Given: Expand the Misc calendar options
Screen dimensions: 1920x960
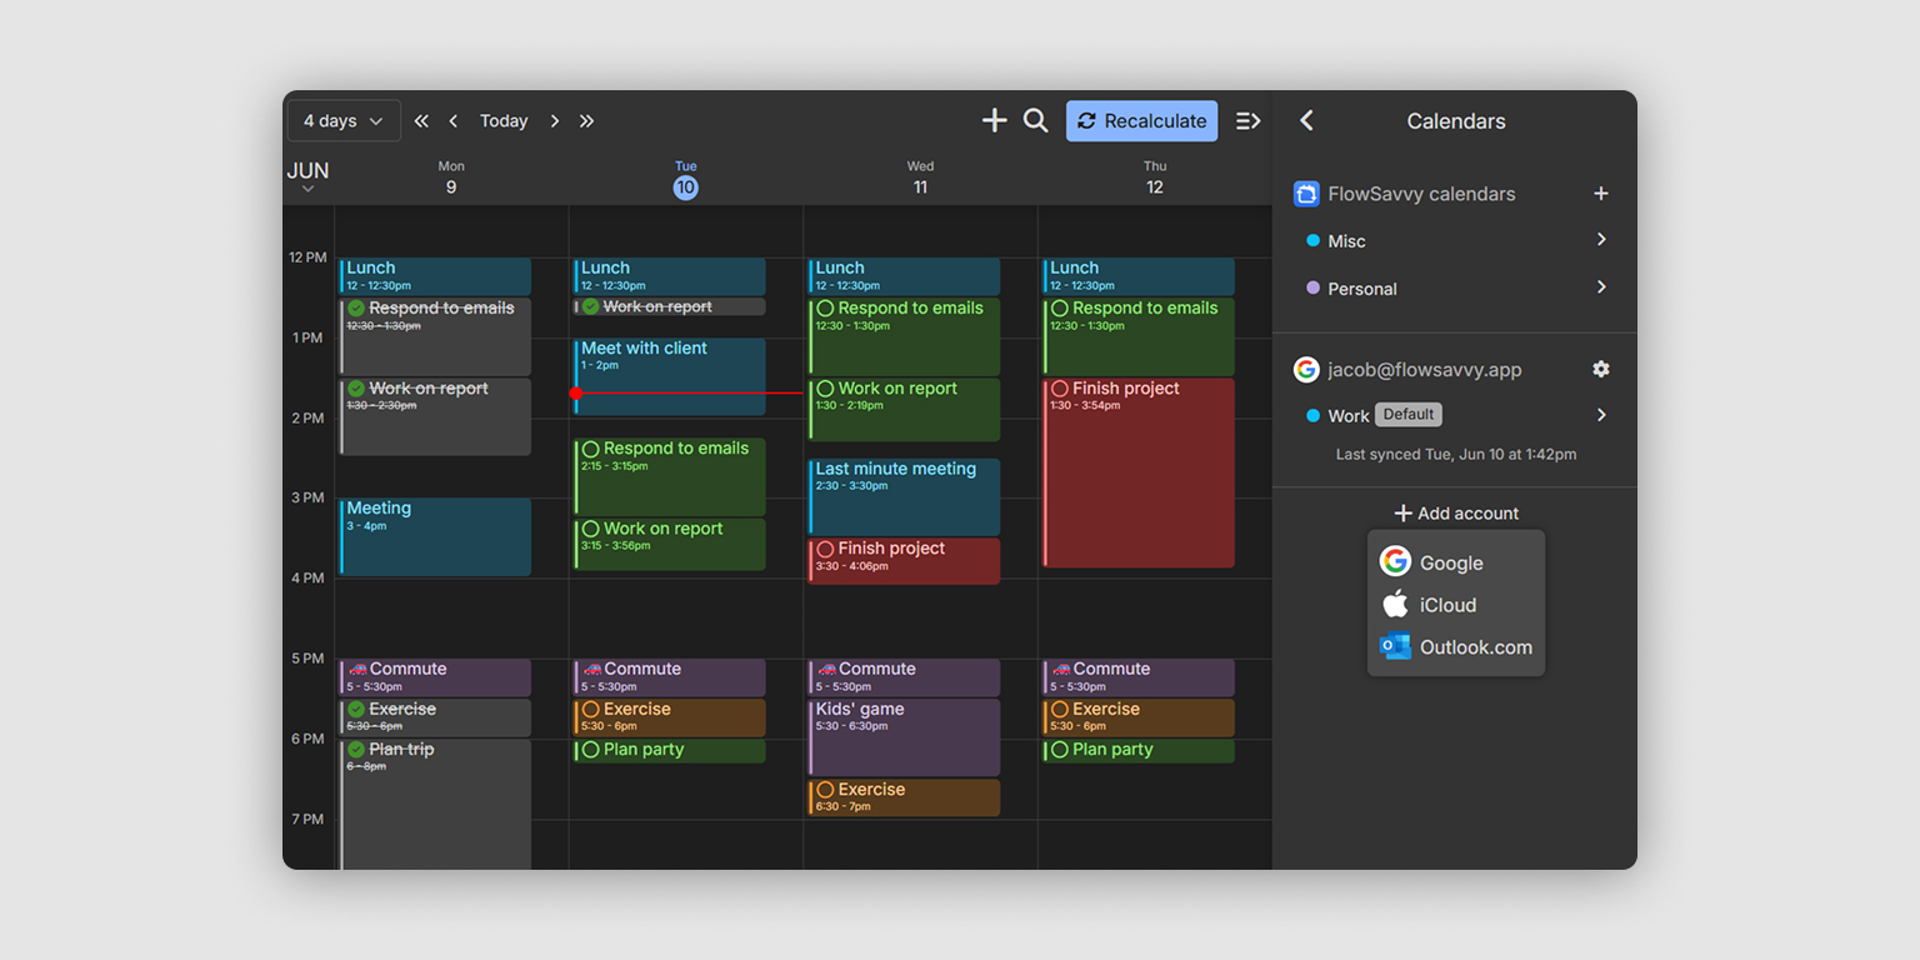Looking at the screenshot, I should [1600, 240].
